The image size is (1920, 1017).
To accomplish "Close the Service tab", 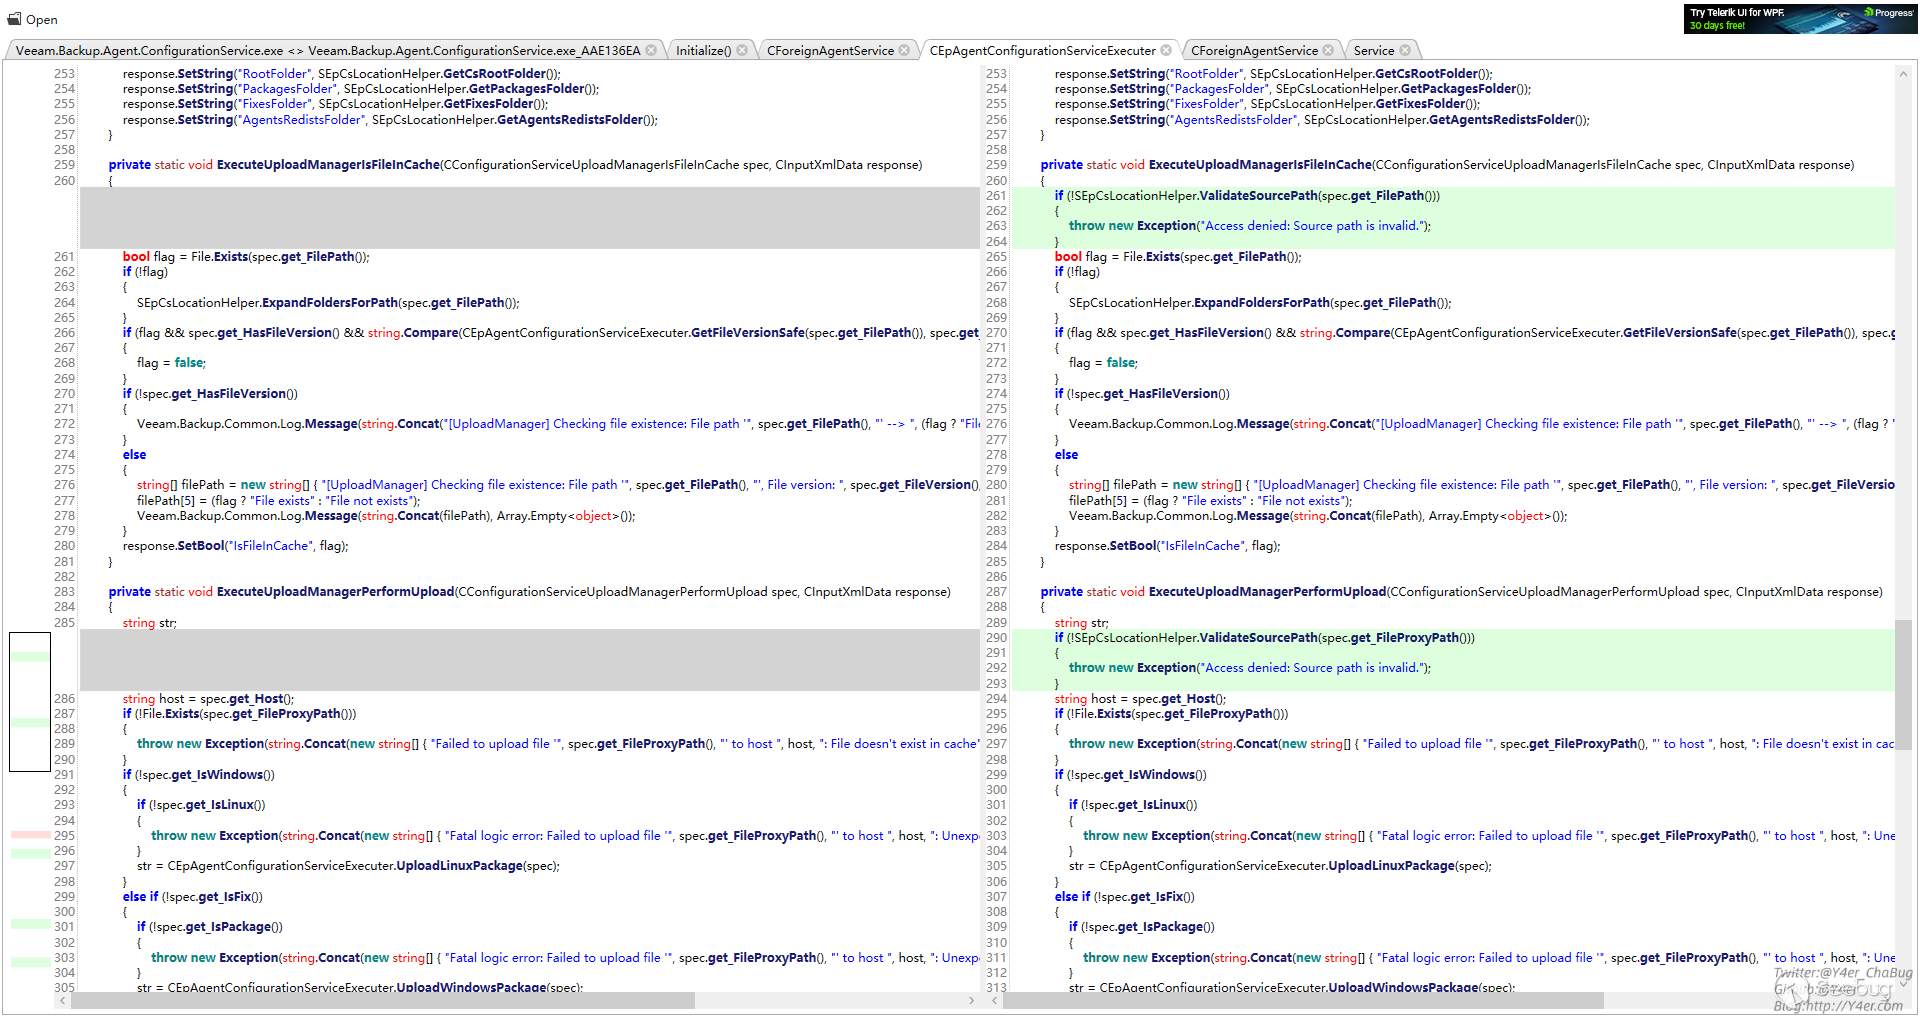I will point(1405,50).
